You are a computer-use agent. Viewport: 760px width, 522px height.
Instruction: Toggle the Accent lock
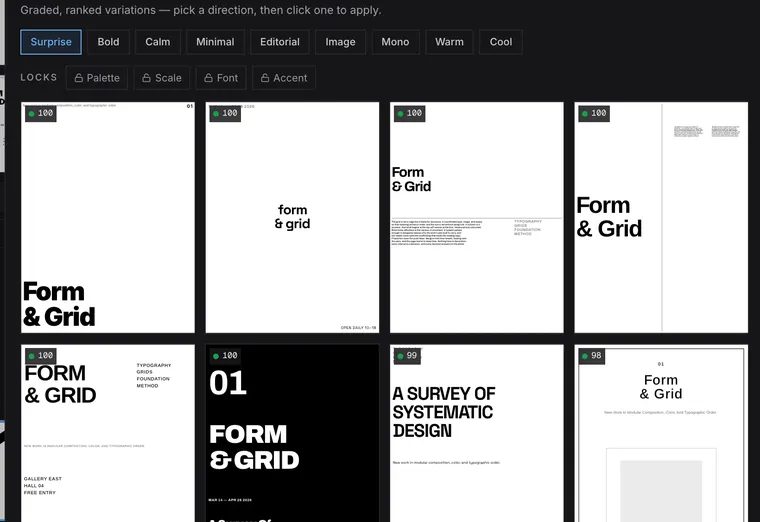click(284, 78)
